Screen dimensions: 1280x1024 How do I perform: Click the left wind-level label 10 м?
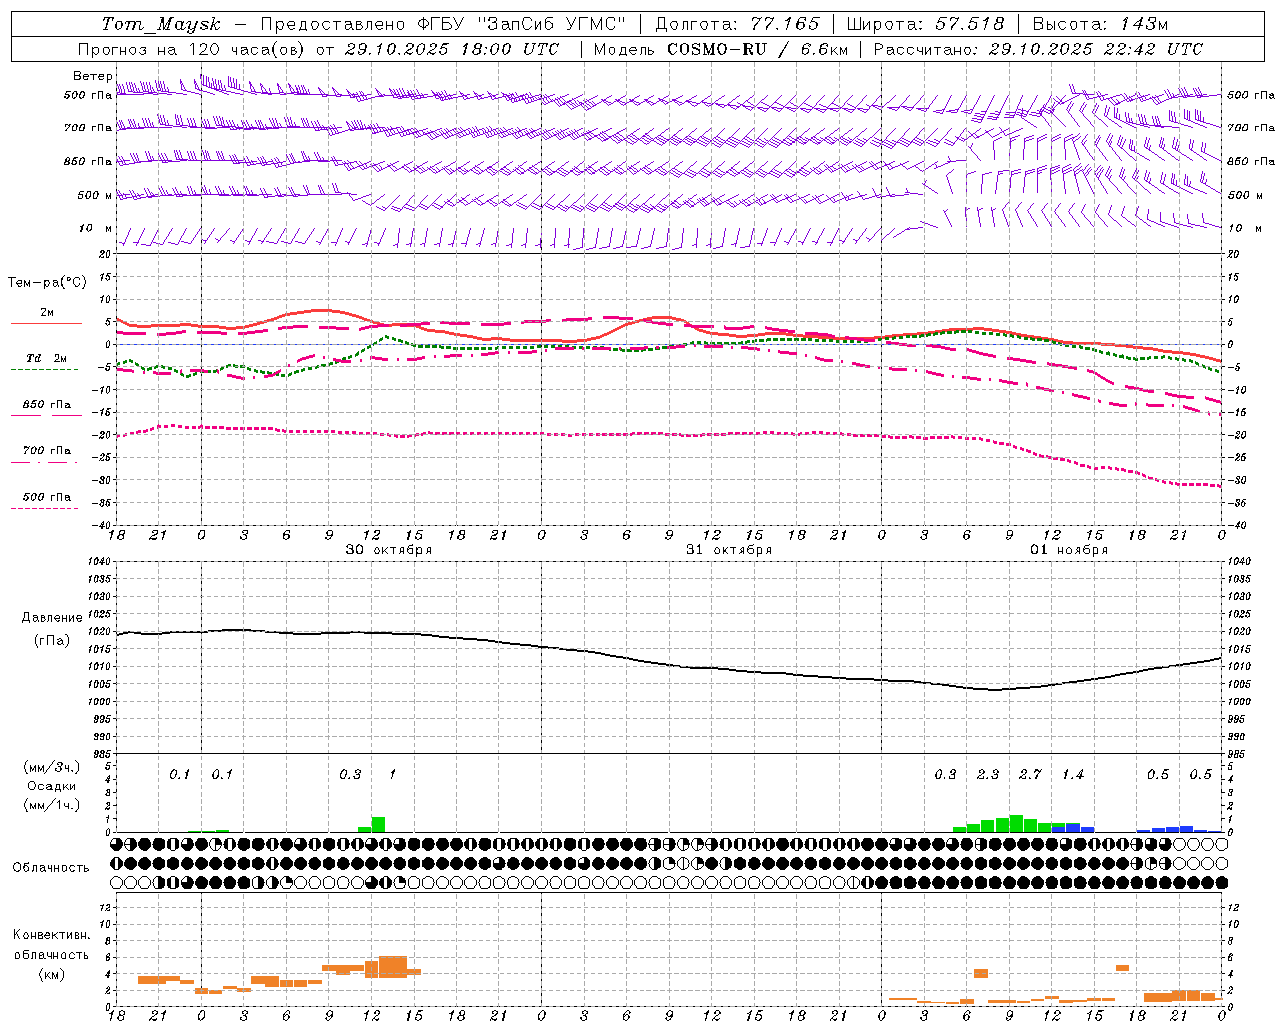click(96, 229)
